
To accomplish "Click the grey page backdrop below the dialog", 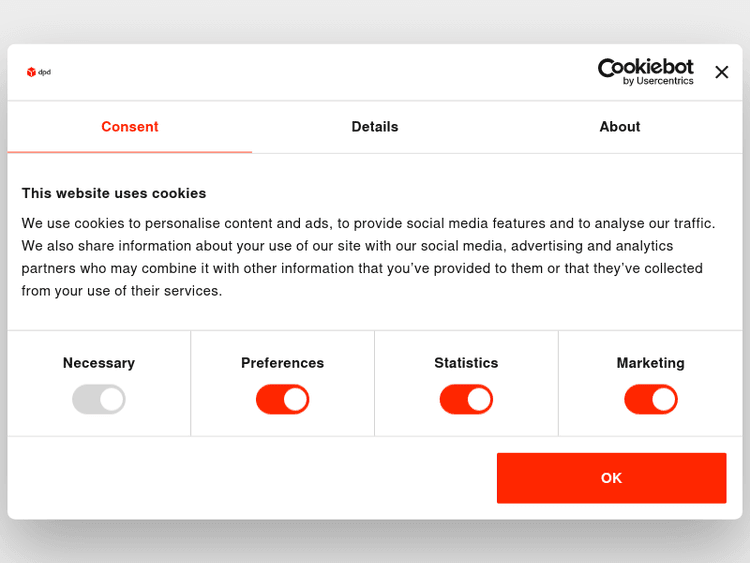I will (x=375, y=542).
